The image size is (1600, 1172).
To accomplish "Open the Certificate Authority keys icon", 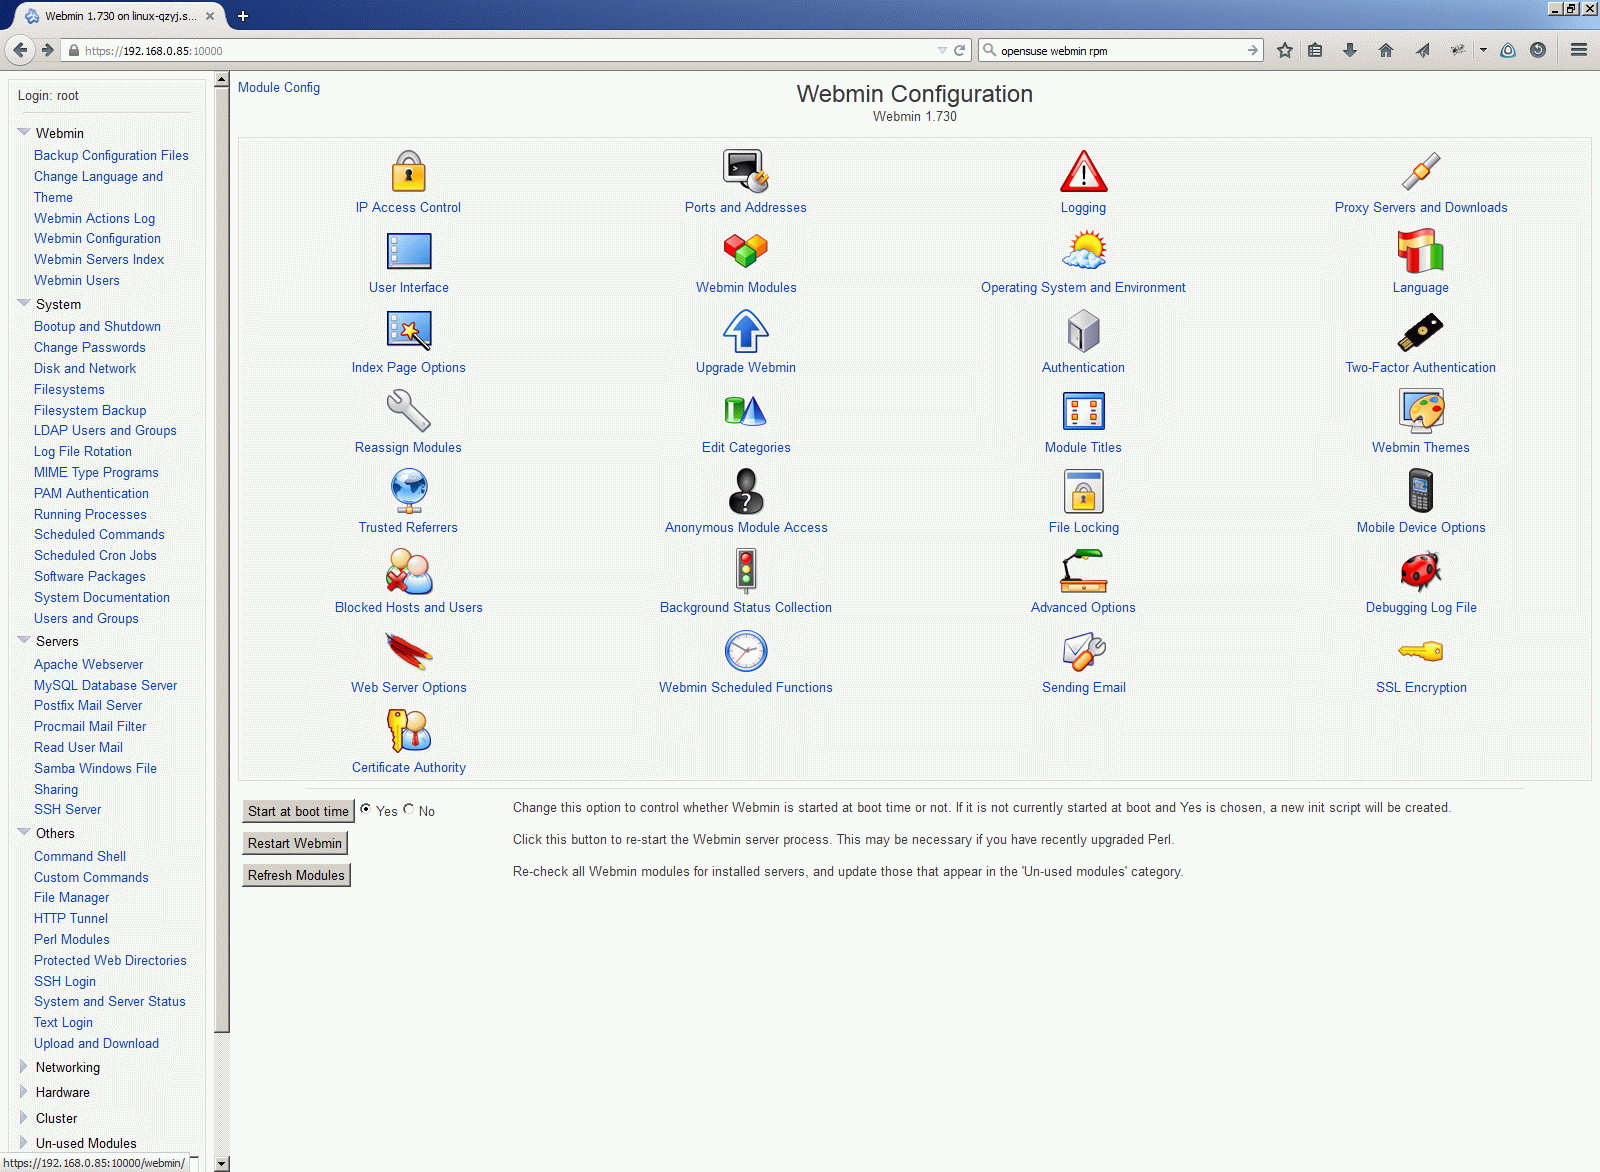I will (x=408, y=731).
